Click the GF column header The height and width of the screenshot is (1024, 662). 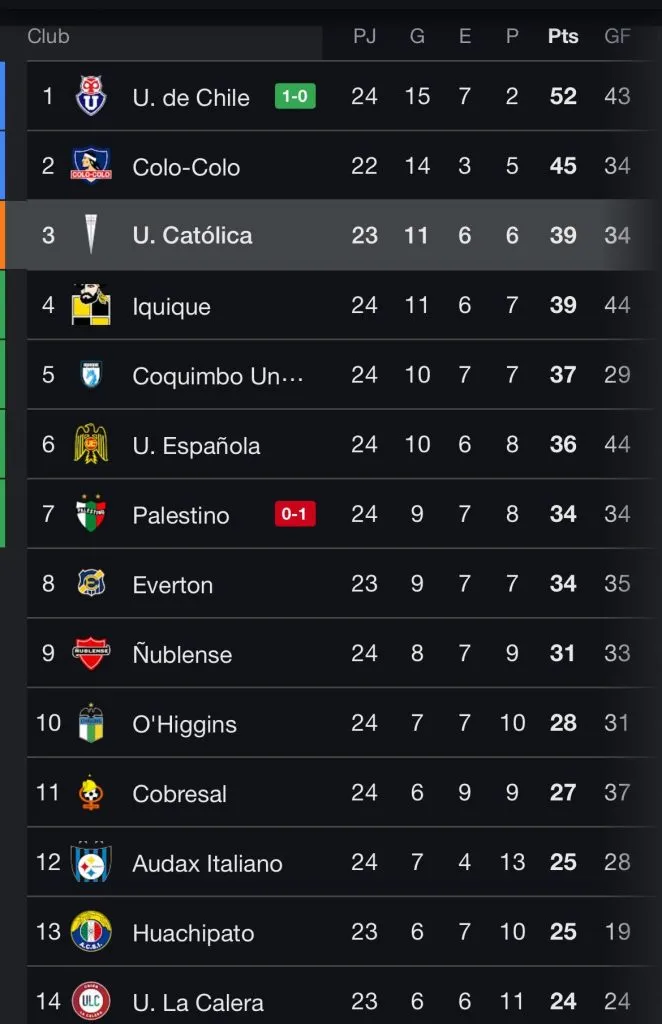[x=617, y=36]
